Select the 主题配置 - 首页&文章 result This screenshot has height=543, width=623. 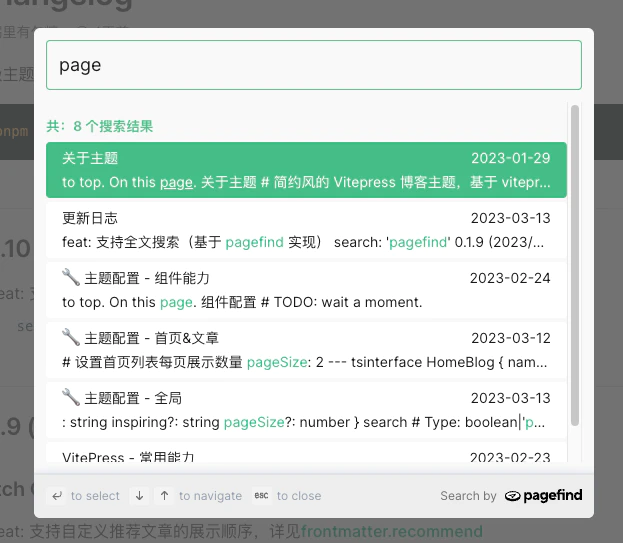[x=306, y=349]
